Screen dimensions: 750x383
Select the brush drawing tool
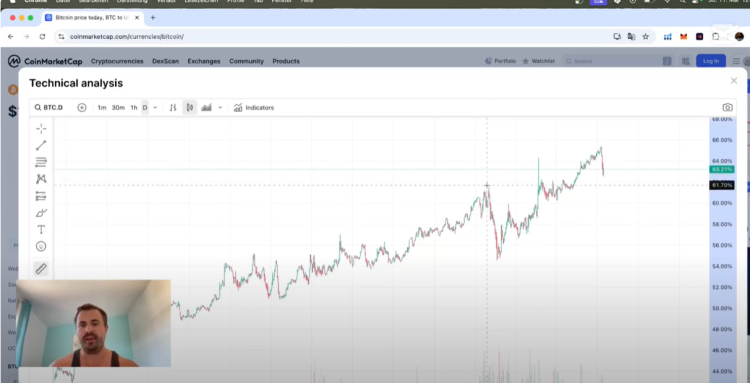(x=41, y=213)
